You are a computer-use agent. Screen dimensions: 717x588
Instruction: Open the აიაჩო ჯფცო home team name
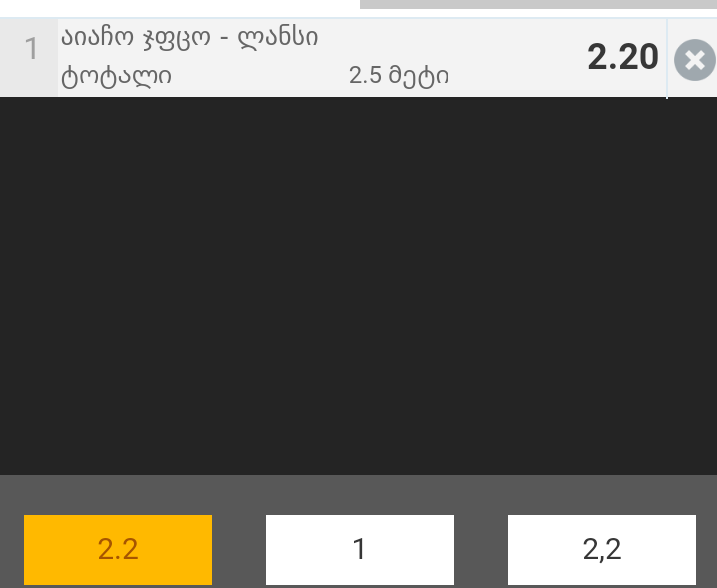[x=136, y=37]
